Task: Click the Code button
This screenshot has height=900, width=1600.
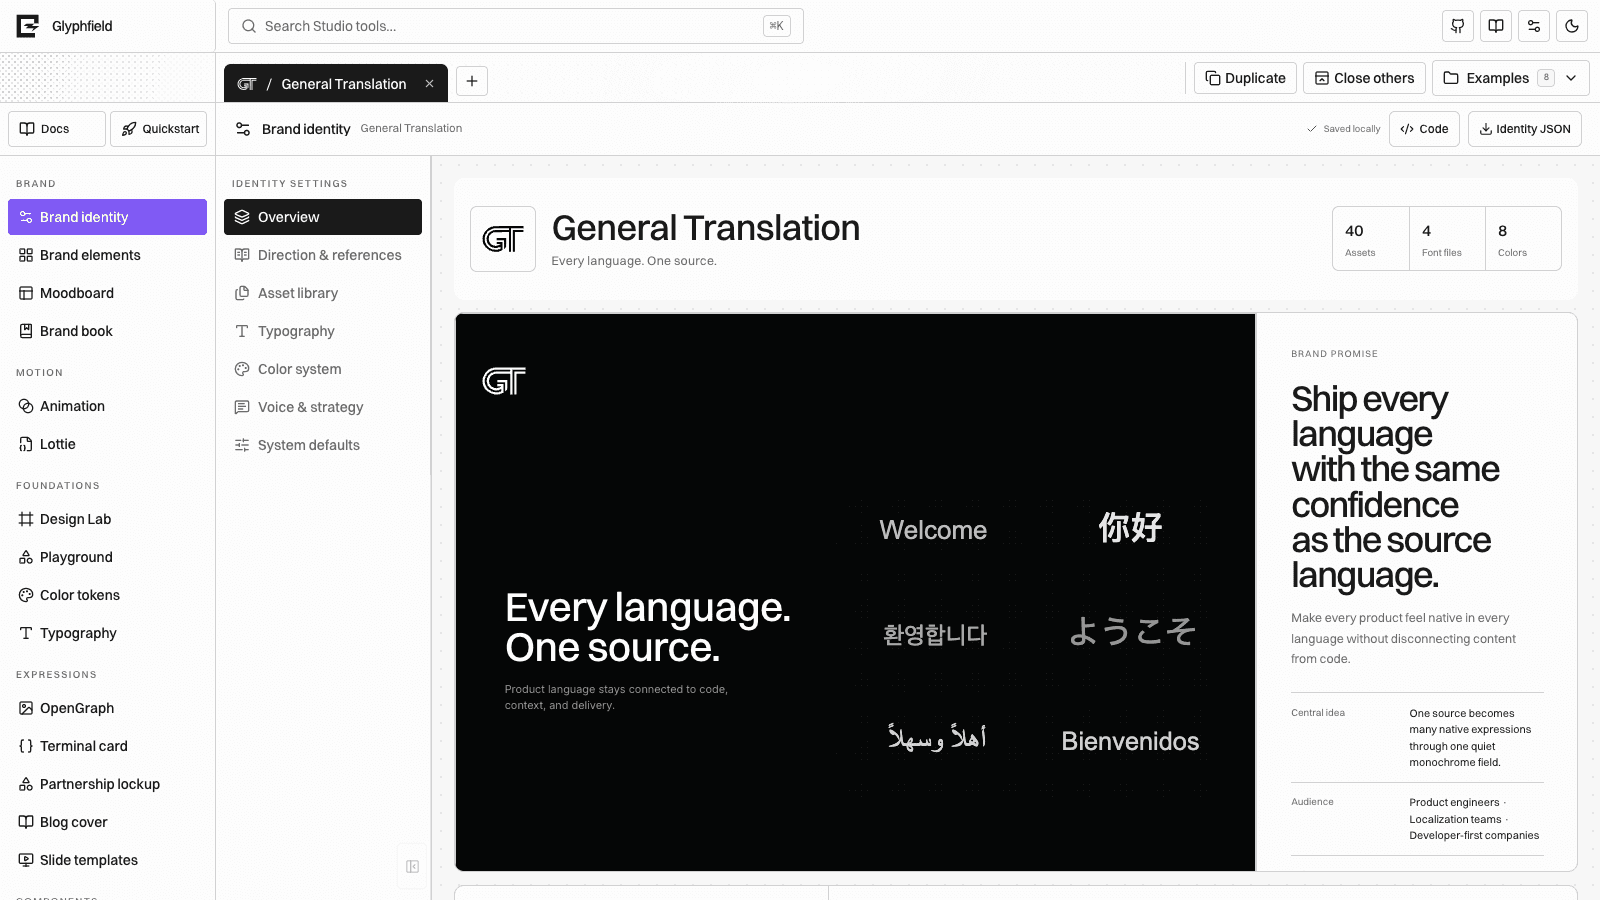Action: tap(1424, 129)
